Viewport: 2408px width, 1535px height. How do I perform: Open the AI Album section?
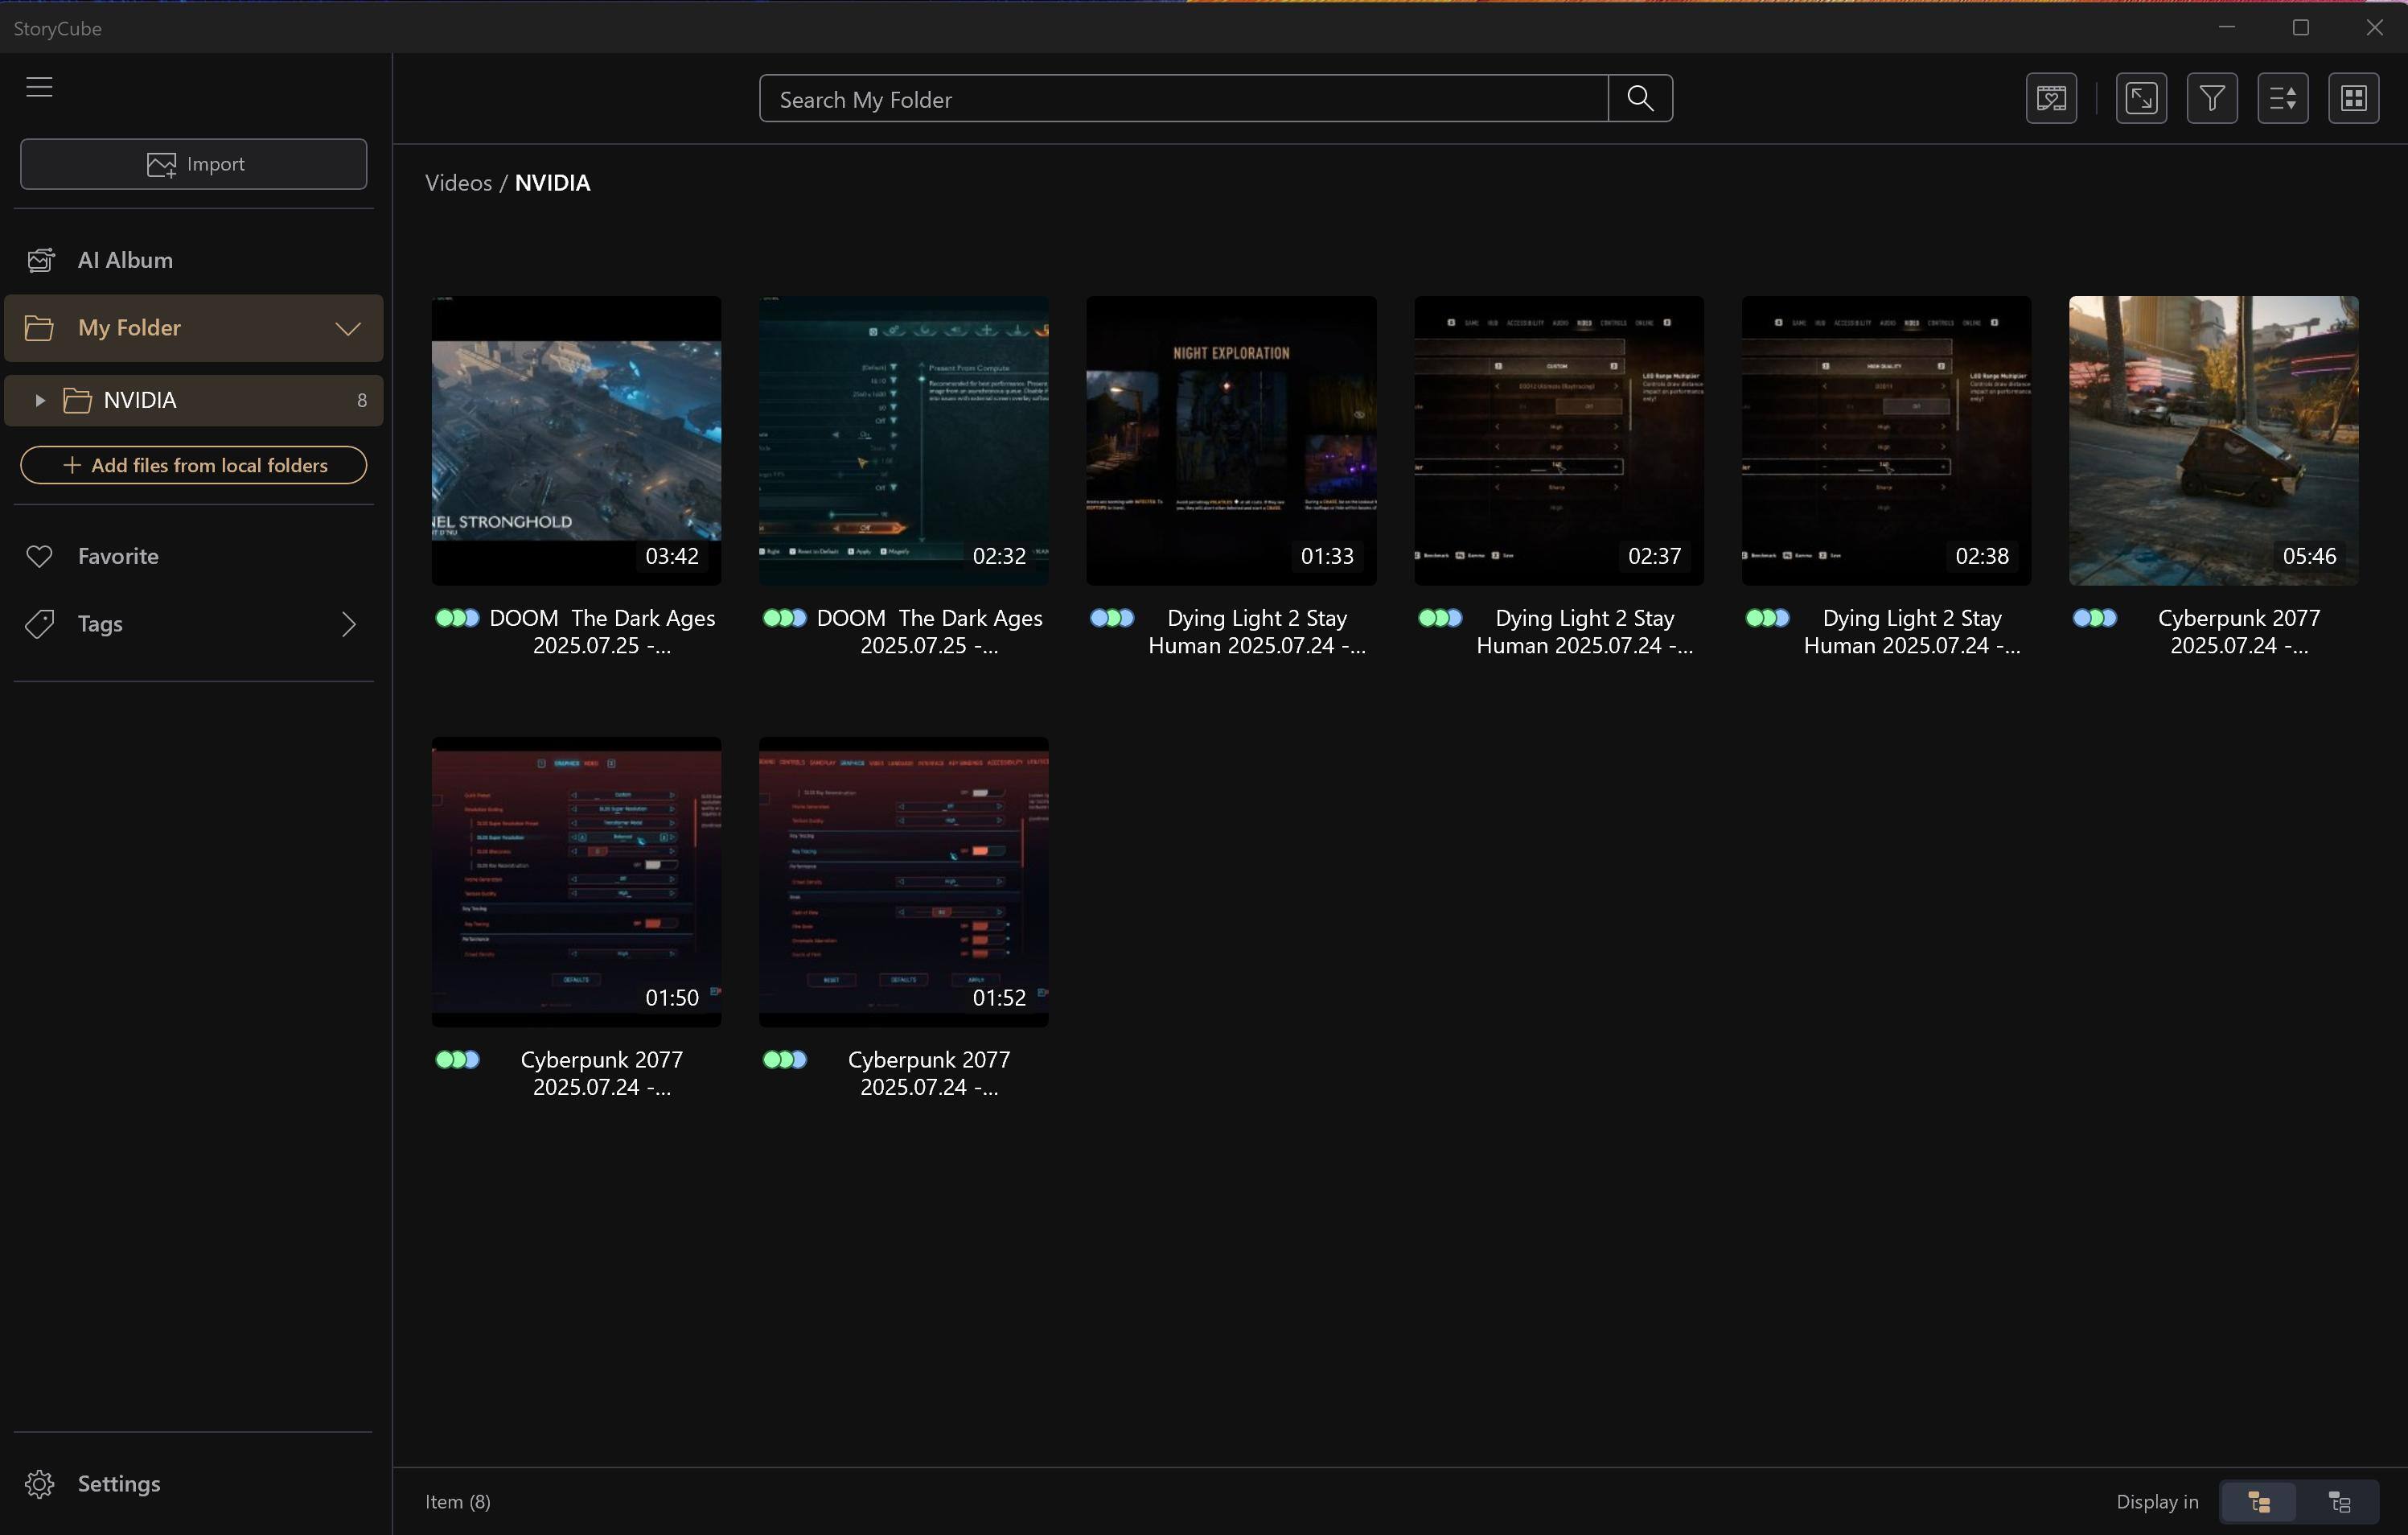click(125, 260)
